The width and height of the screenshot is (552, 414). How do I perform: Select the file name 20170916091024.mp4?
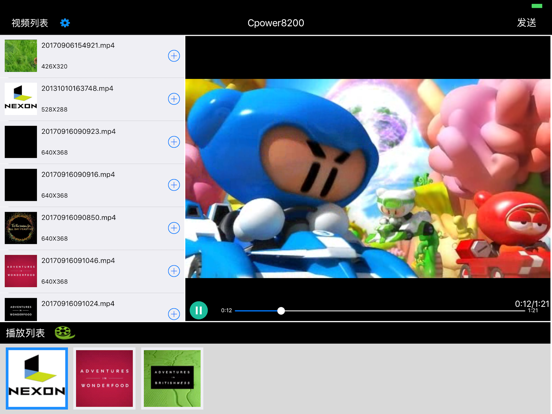(78, 303)
